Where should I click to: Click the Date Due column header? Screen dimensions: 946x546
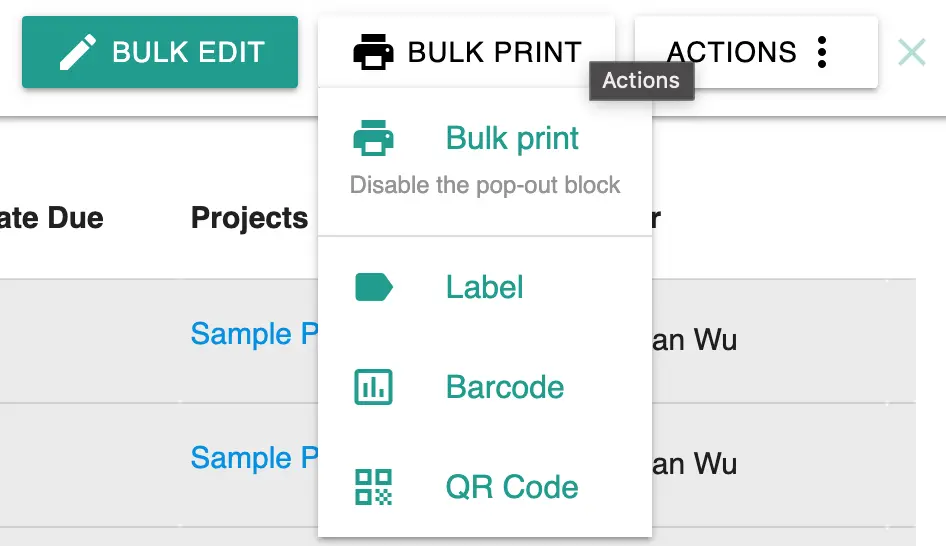(x=51, y=217)
